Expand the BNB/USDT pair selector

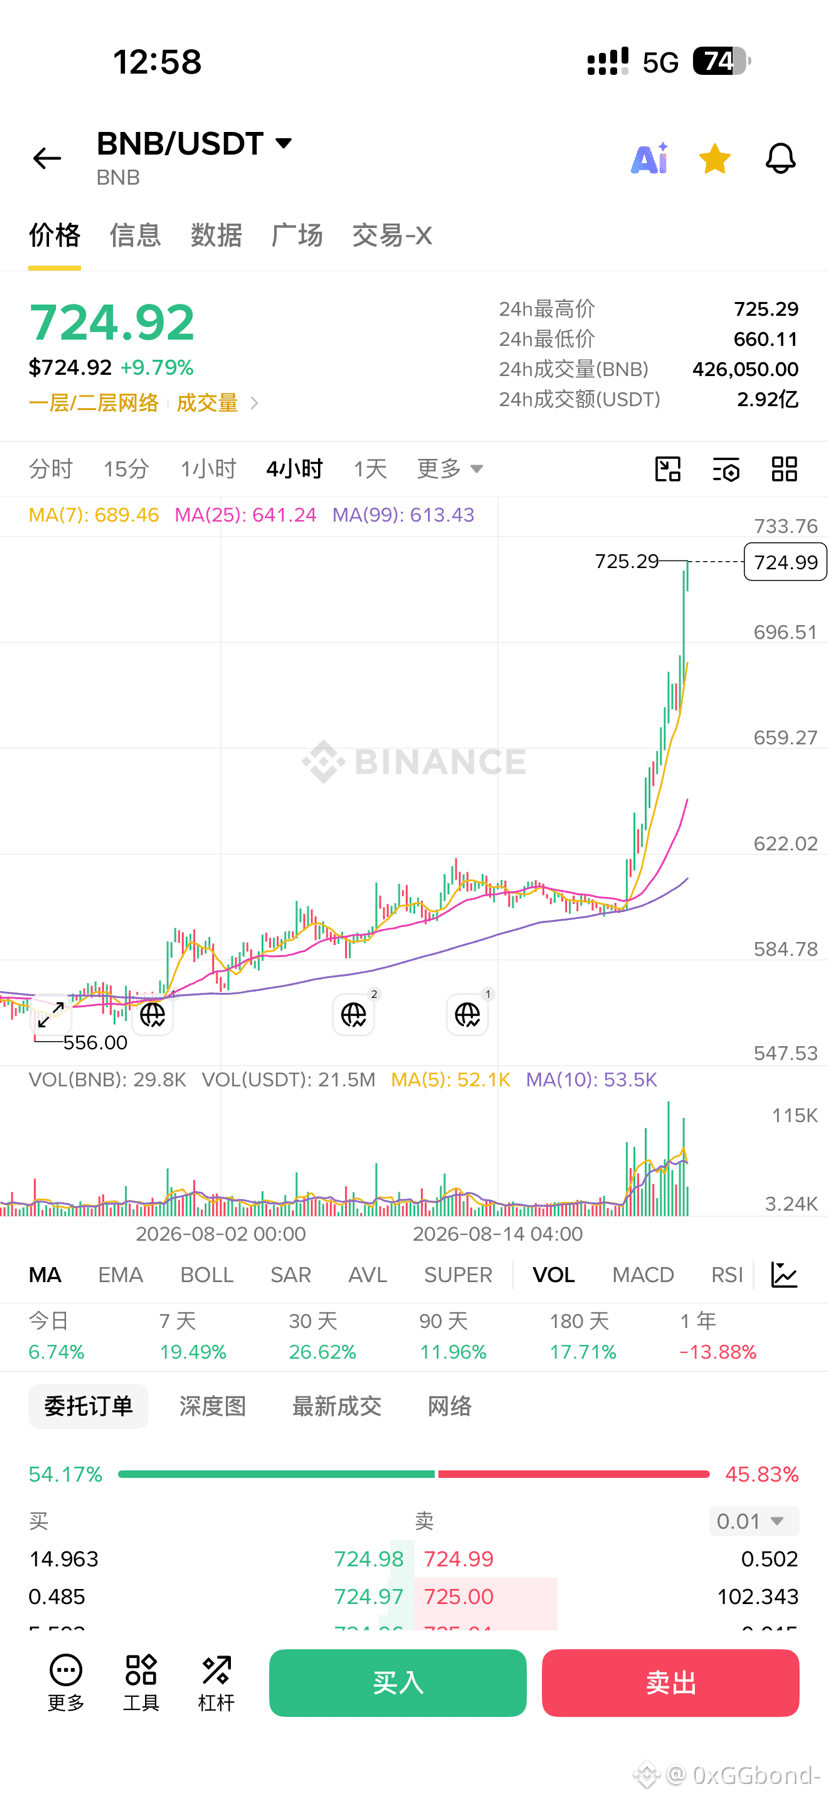tap(195, 144)
